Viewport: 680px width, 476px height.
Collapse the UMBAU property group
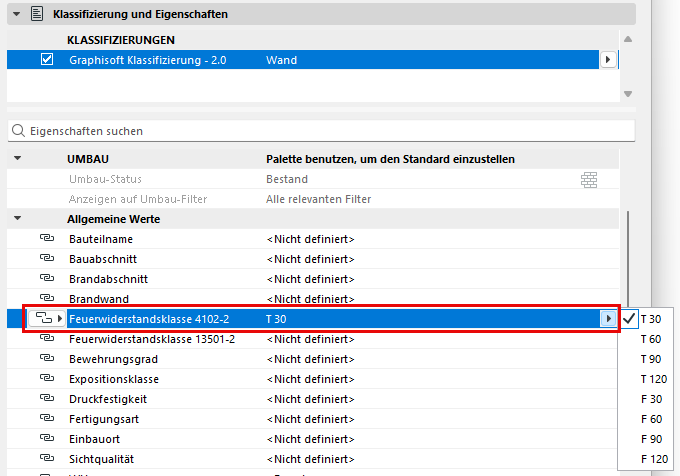coord(17,159)
